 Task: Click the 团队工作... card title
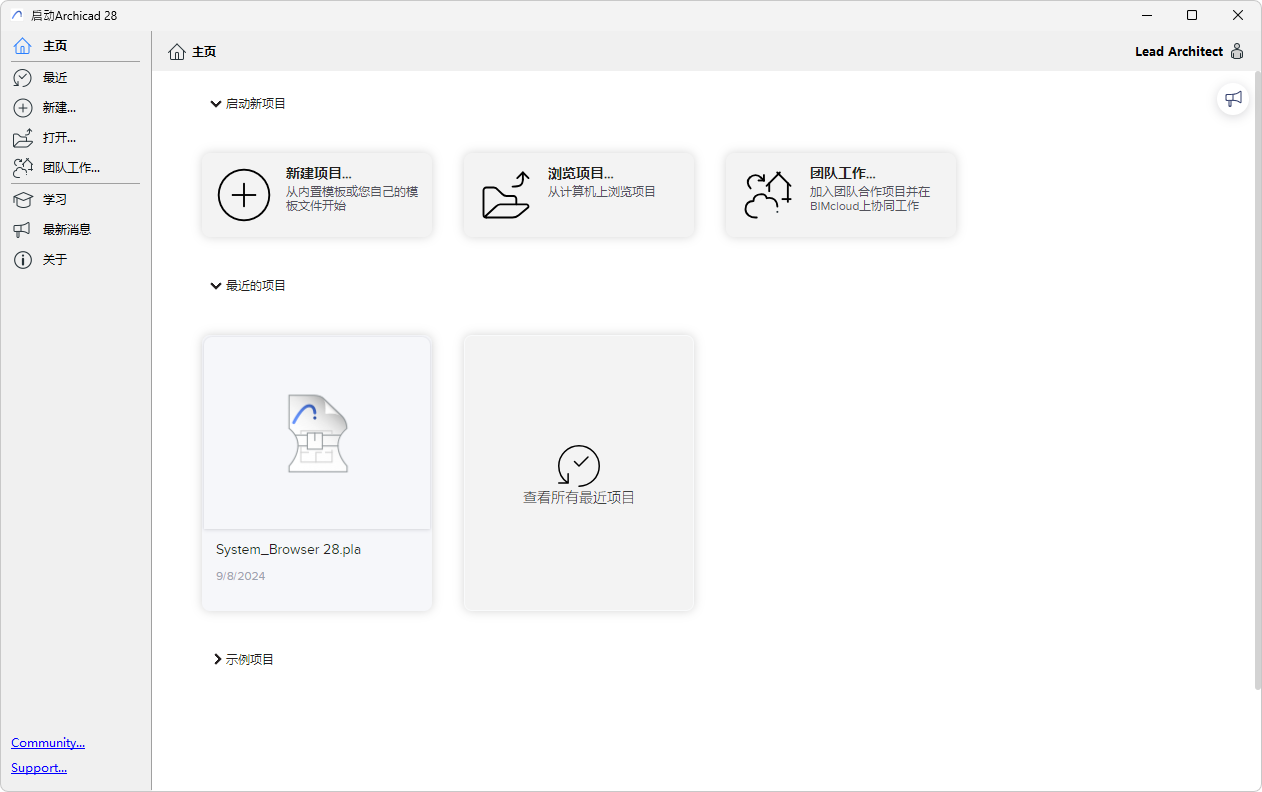843,173
